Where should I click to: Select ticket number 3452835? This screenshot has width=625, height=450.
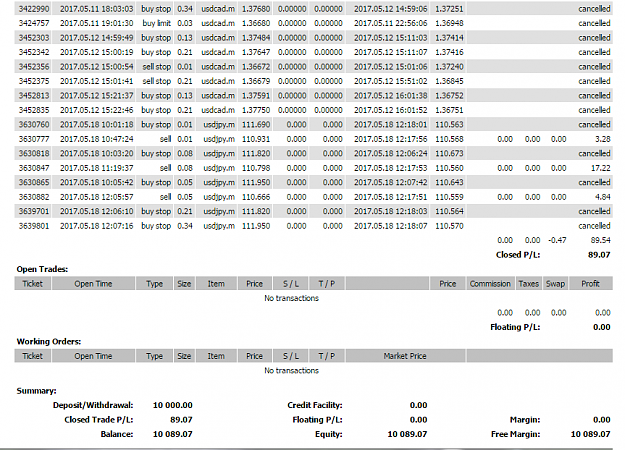tap(34, 110)
